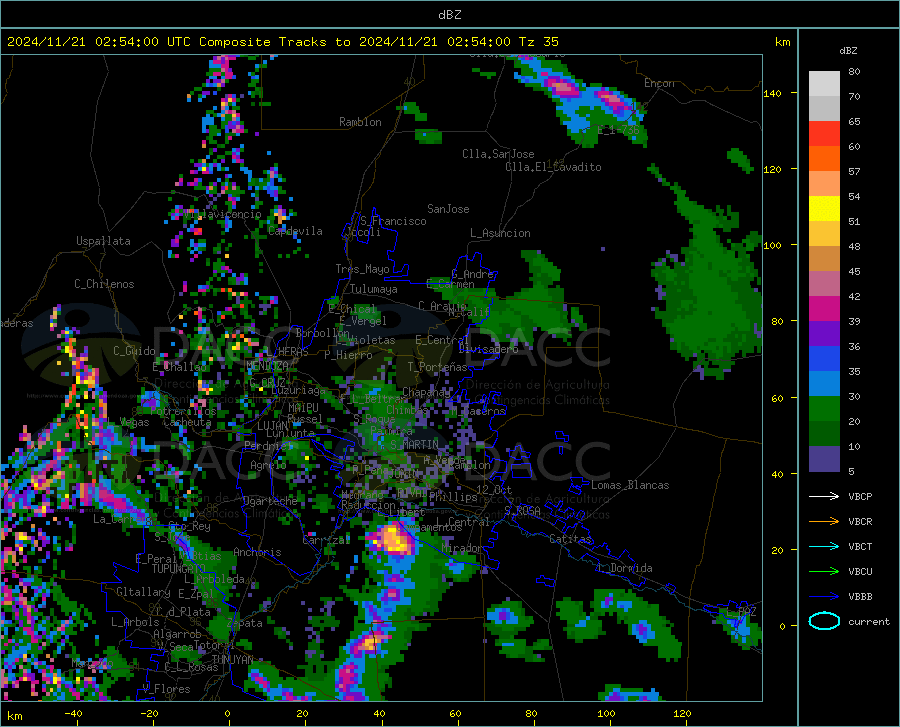Select the magenta 42–39 dBZ swatch
This screenshot has height=727, width=900.
coord(824,309)
